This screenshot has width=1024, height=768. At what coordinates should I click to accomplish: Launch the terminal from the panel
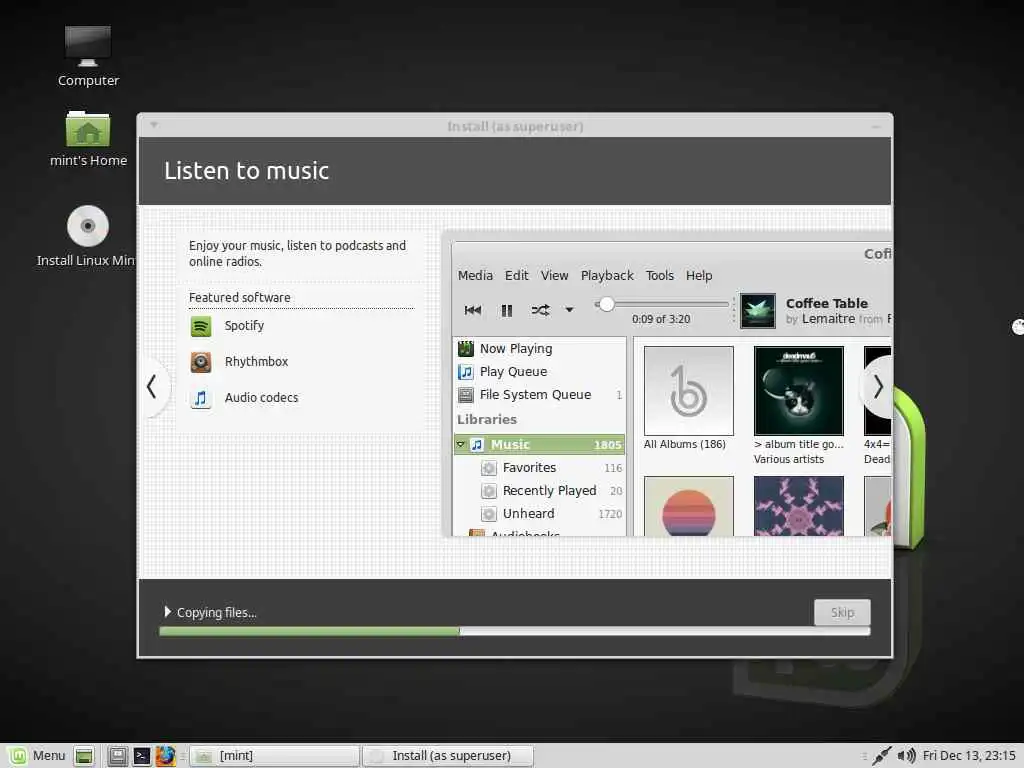pos(142,756)
